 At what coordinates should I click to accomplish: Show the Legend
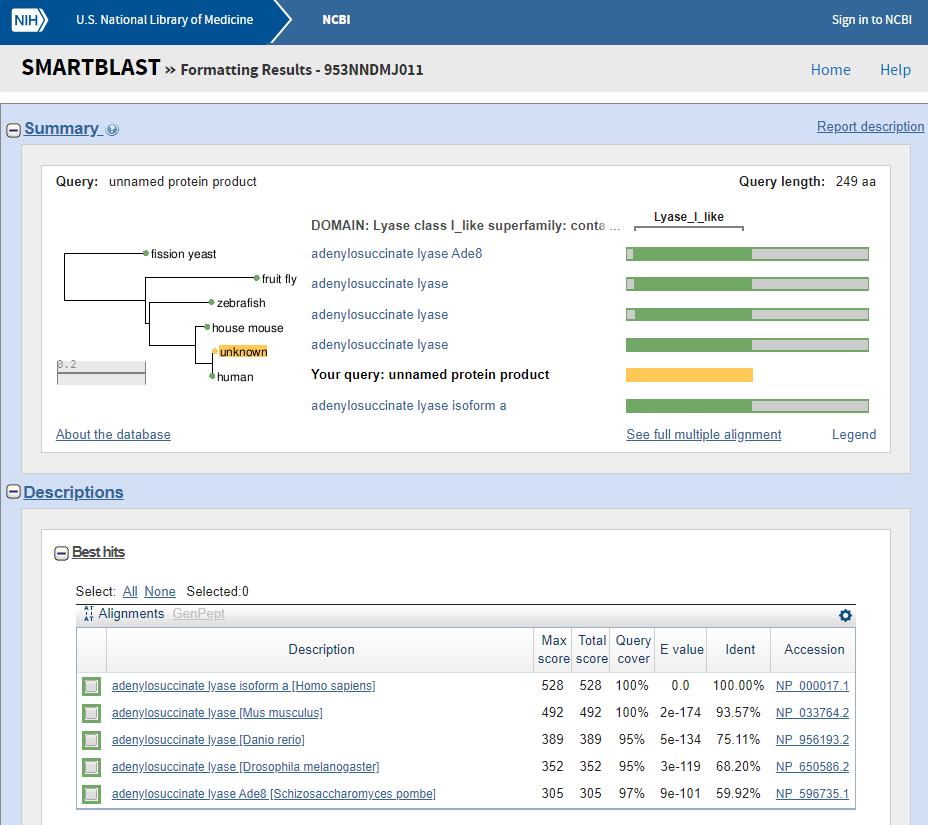pos(853,434)
